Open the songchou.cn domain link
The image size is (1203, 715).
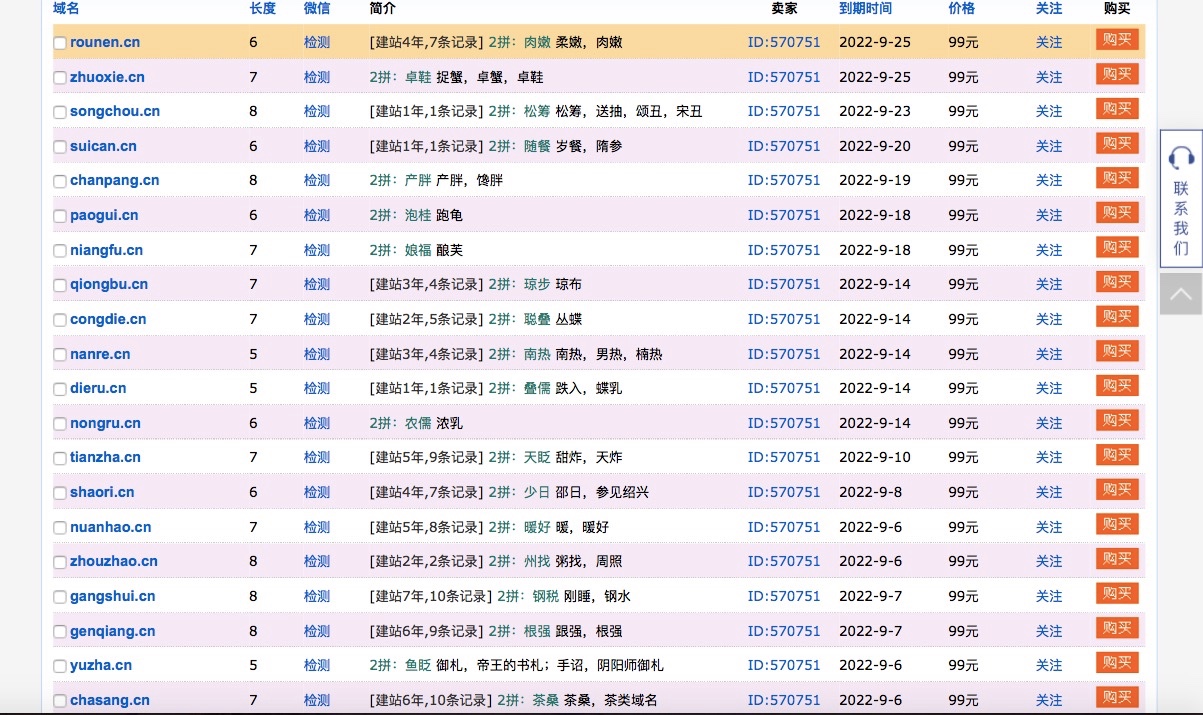115,111
